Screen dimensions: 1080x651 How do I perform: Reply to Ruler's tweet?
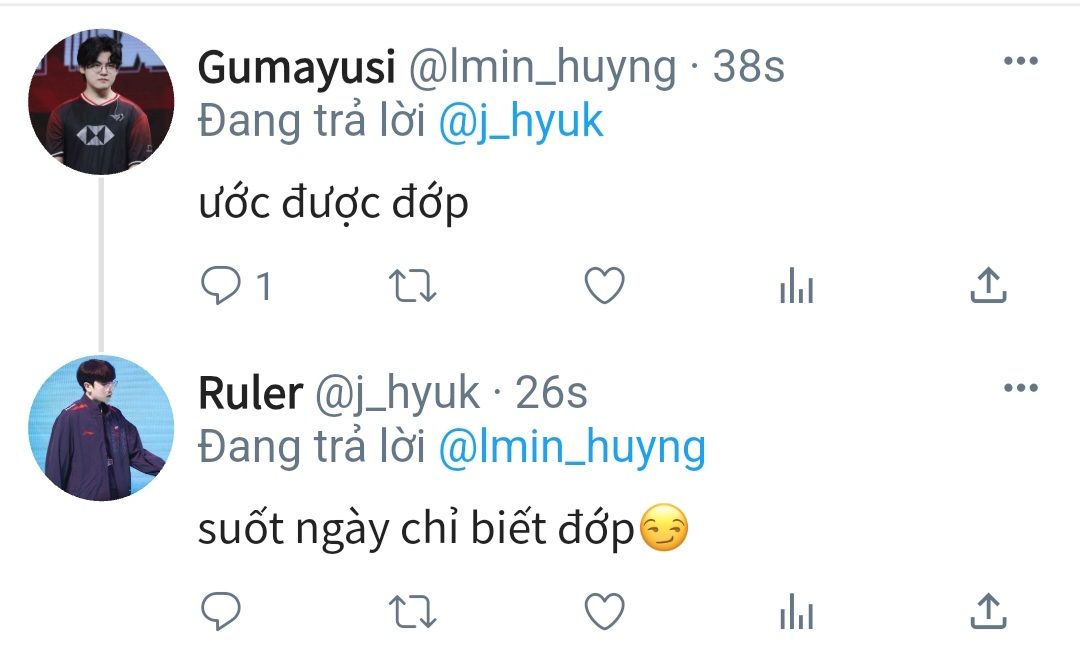click(219, 610)
